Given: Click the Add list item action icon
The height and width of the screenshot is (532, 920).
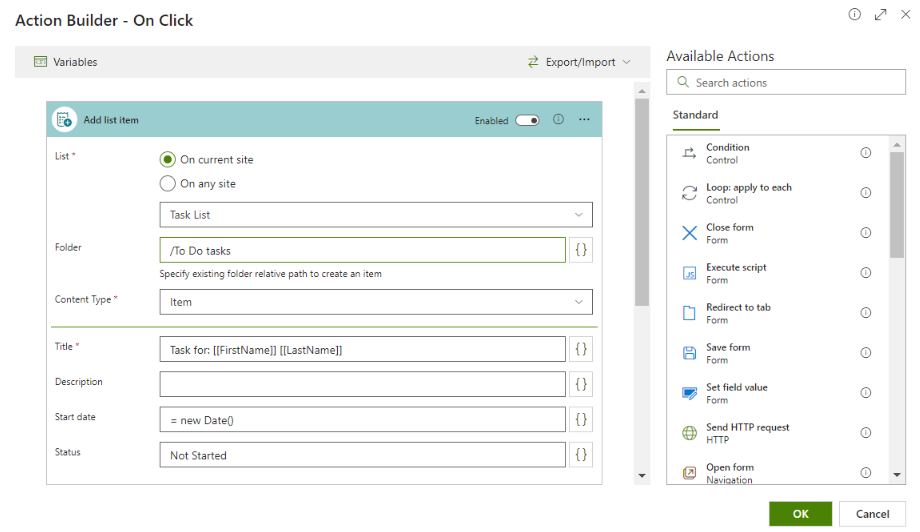Looking at the screenshot, I should (x=64, y=120).
